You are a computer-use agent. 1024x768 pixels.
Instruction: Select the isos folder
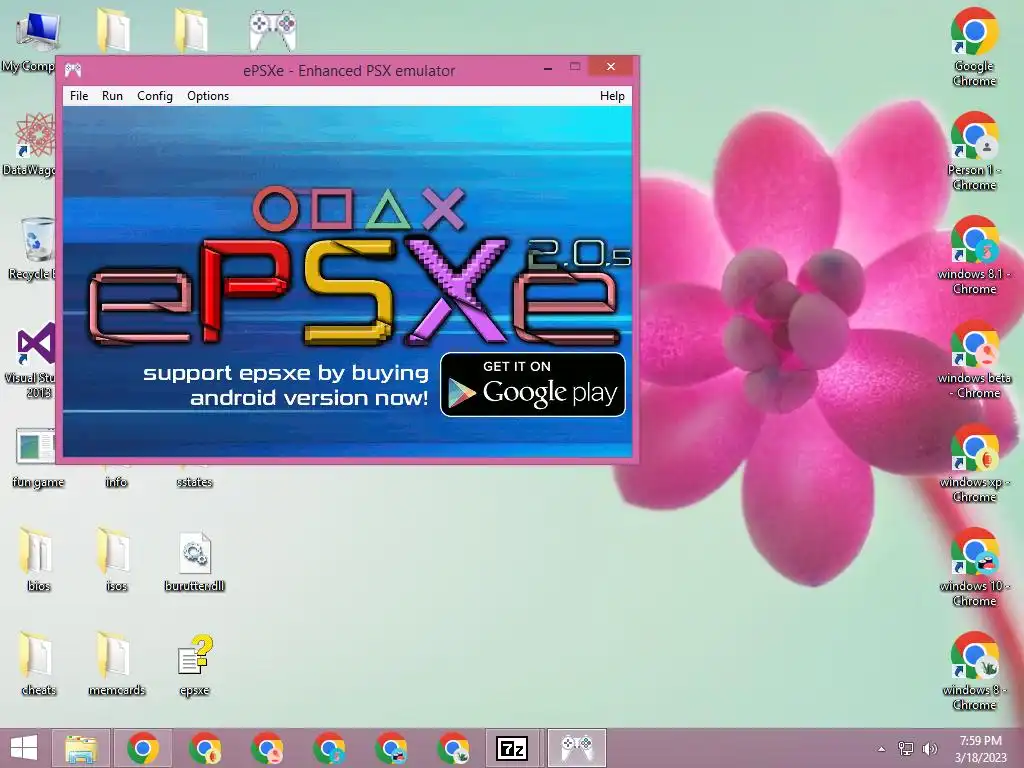(116, 560)
